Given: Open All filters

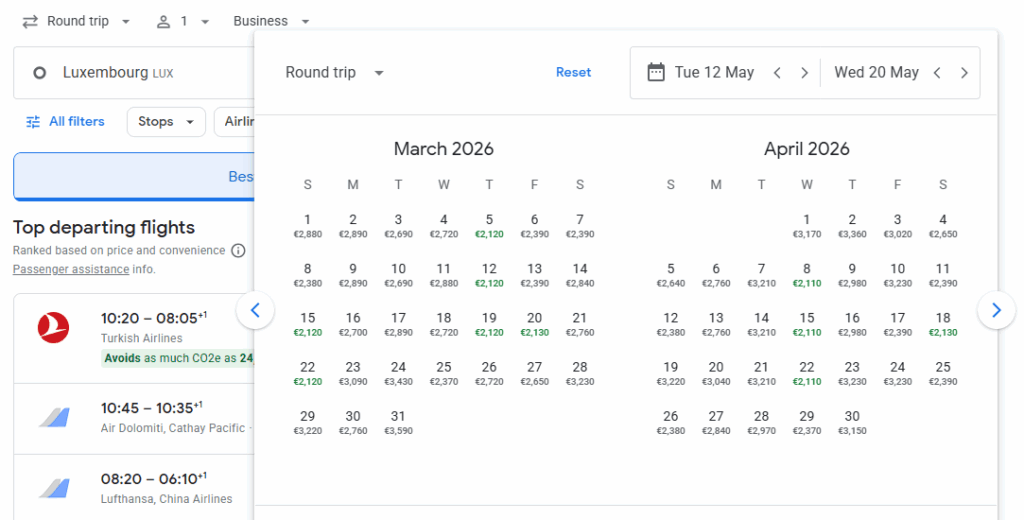Looking at the screenshot, I should click(x=65, y=122).
